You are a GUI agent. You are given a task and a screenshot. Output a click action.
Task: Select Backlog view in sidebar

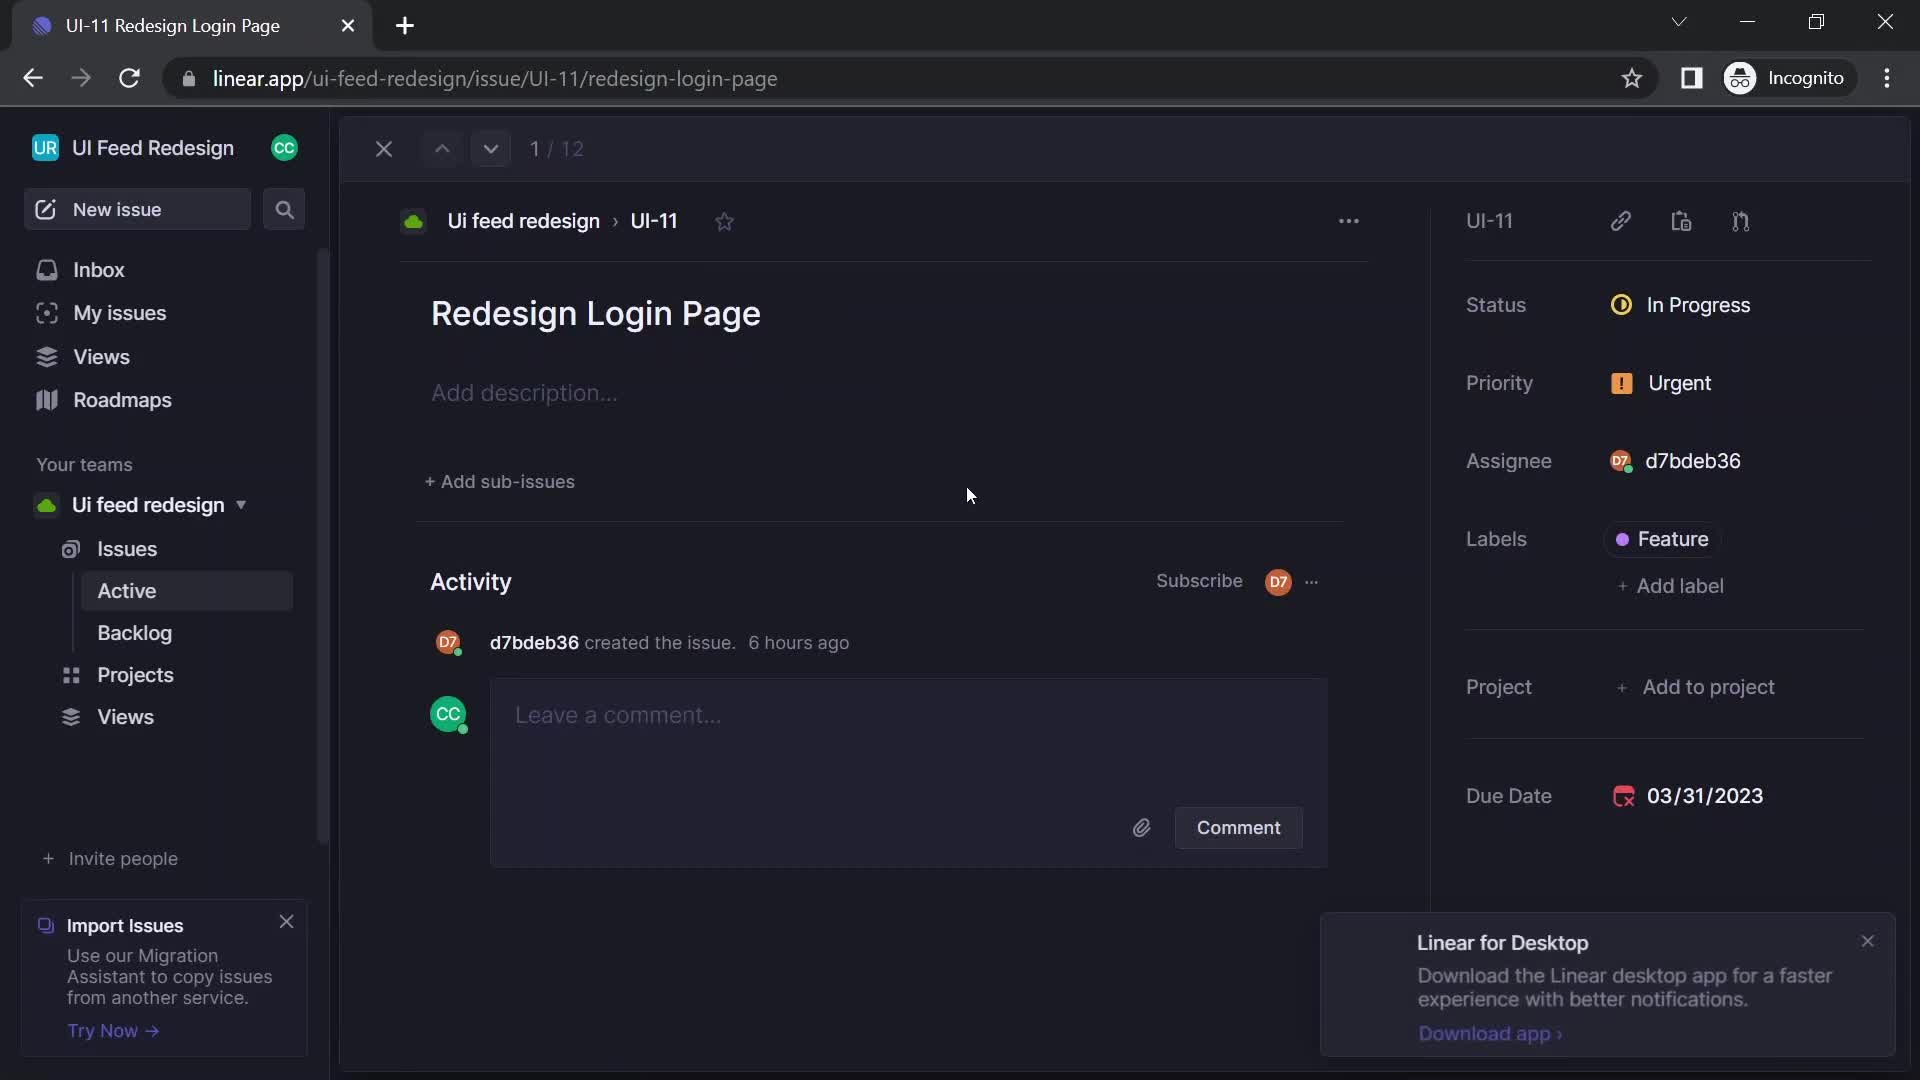[133, 633]
